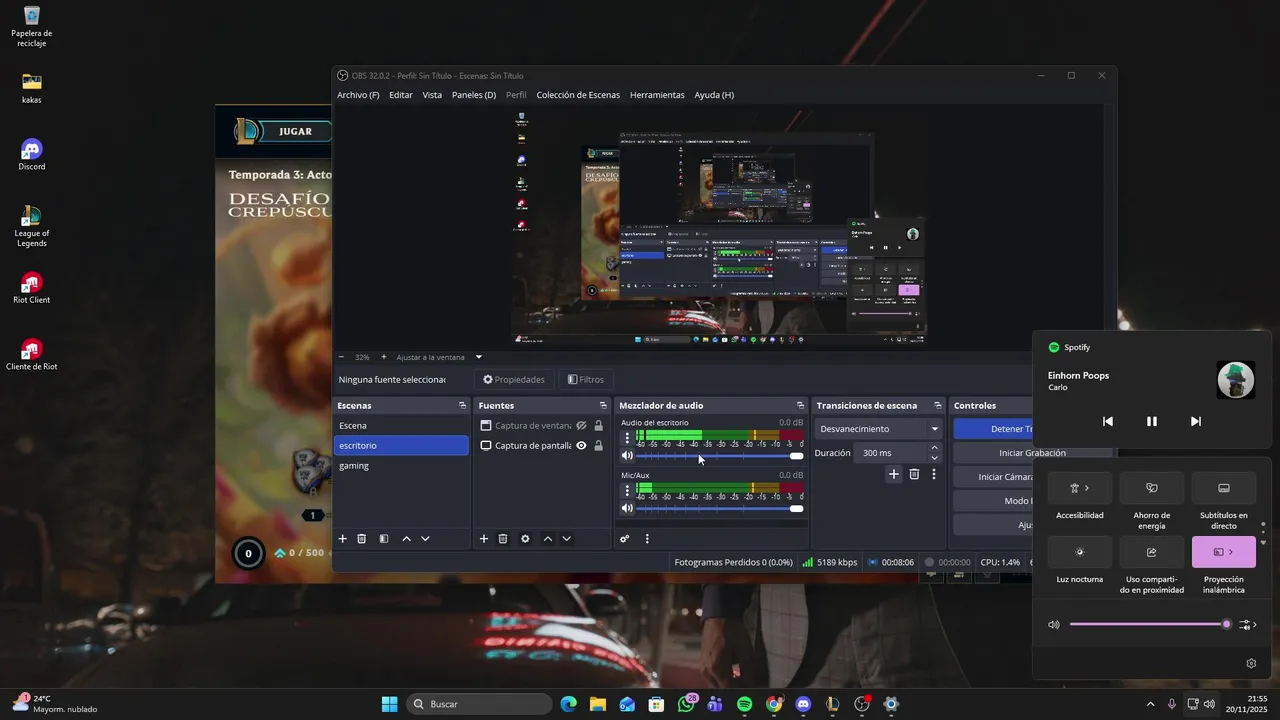Viewport: 1280px width, 720px height.
Task: Click the Filtros button
Action: 586,379
